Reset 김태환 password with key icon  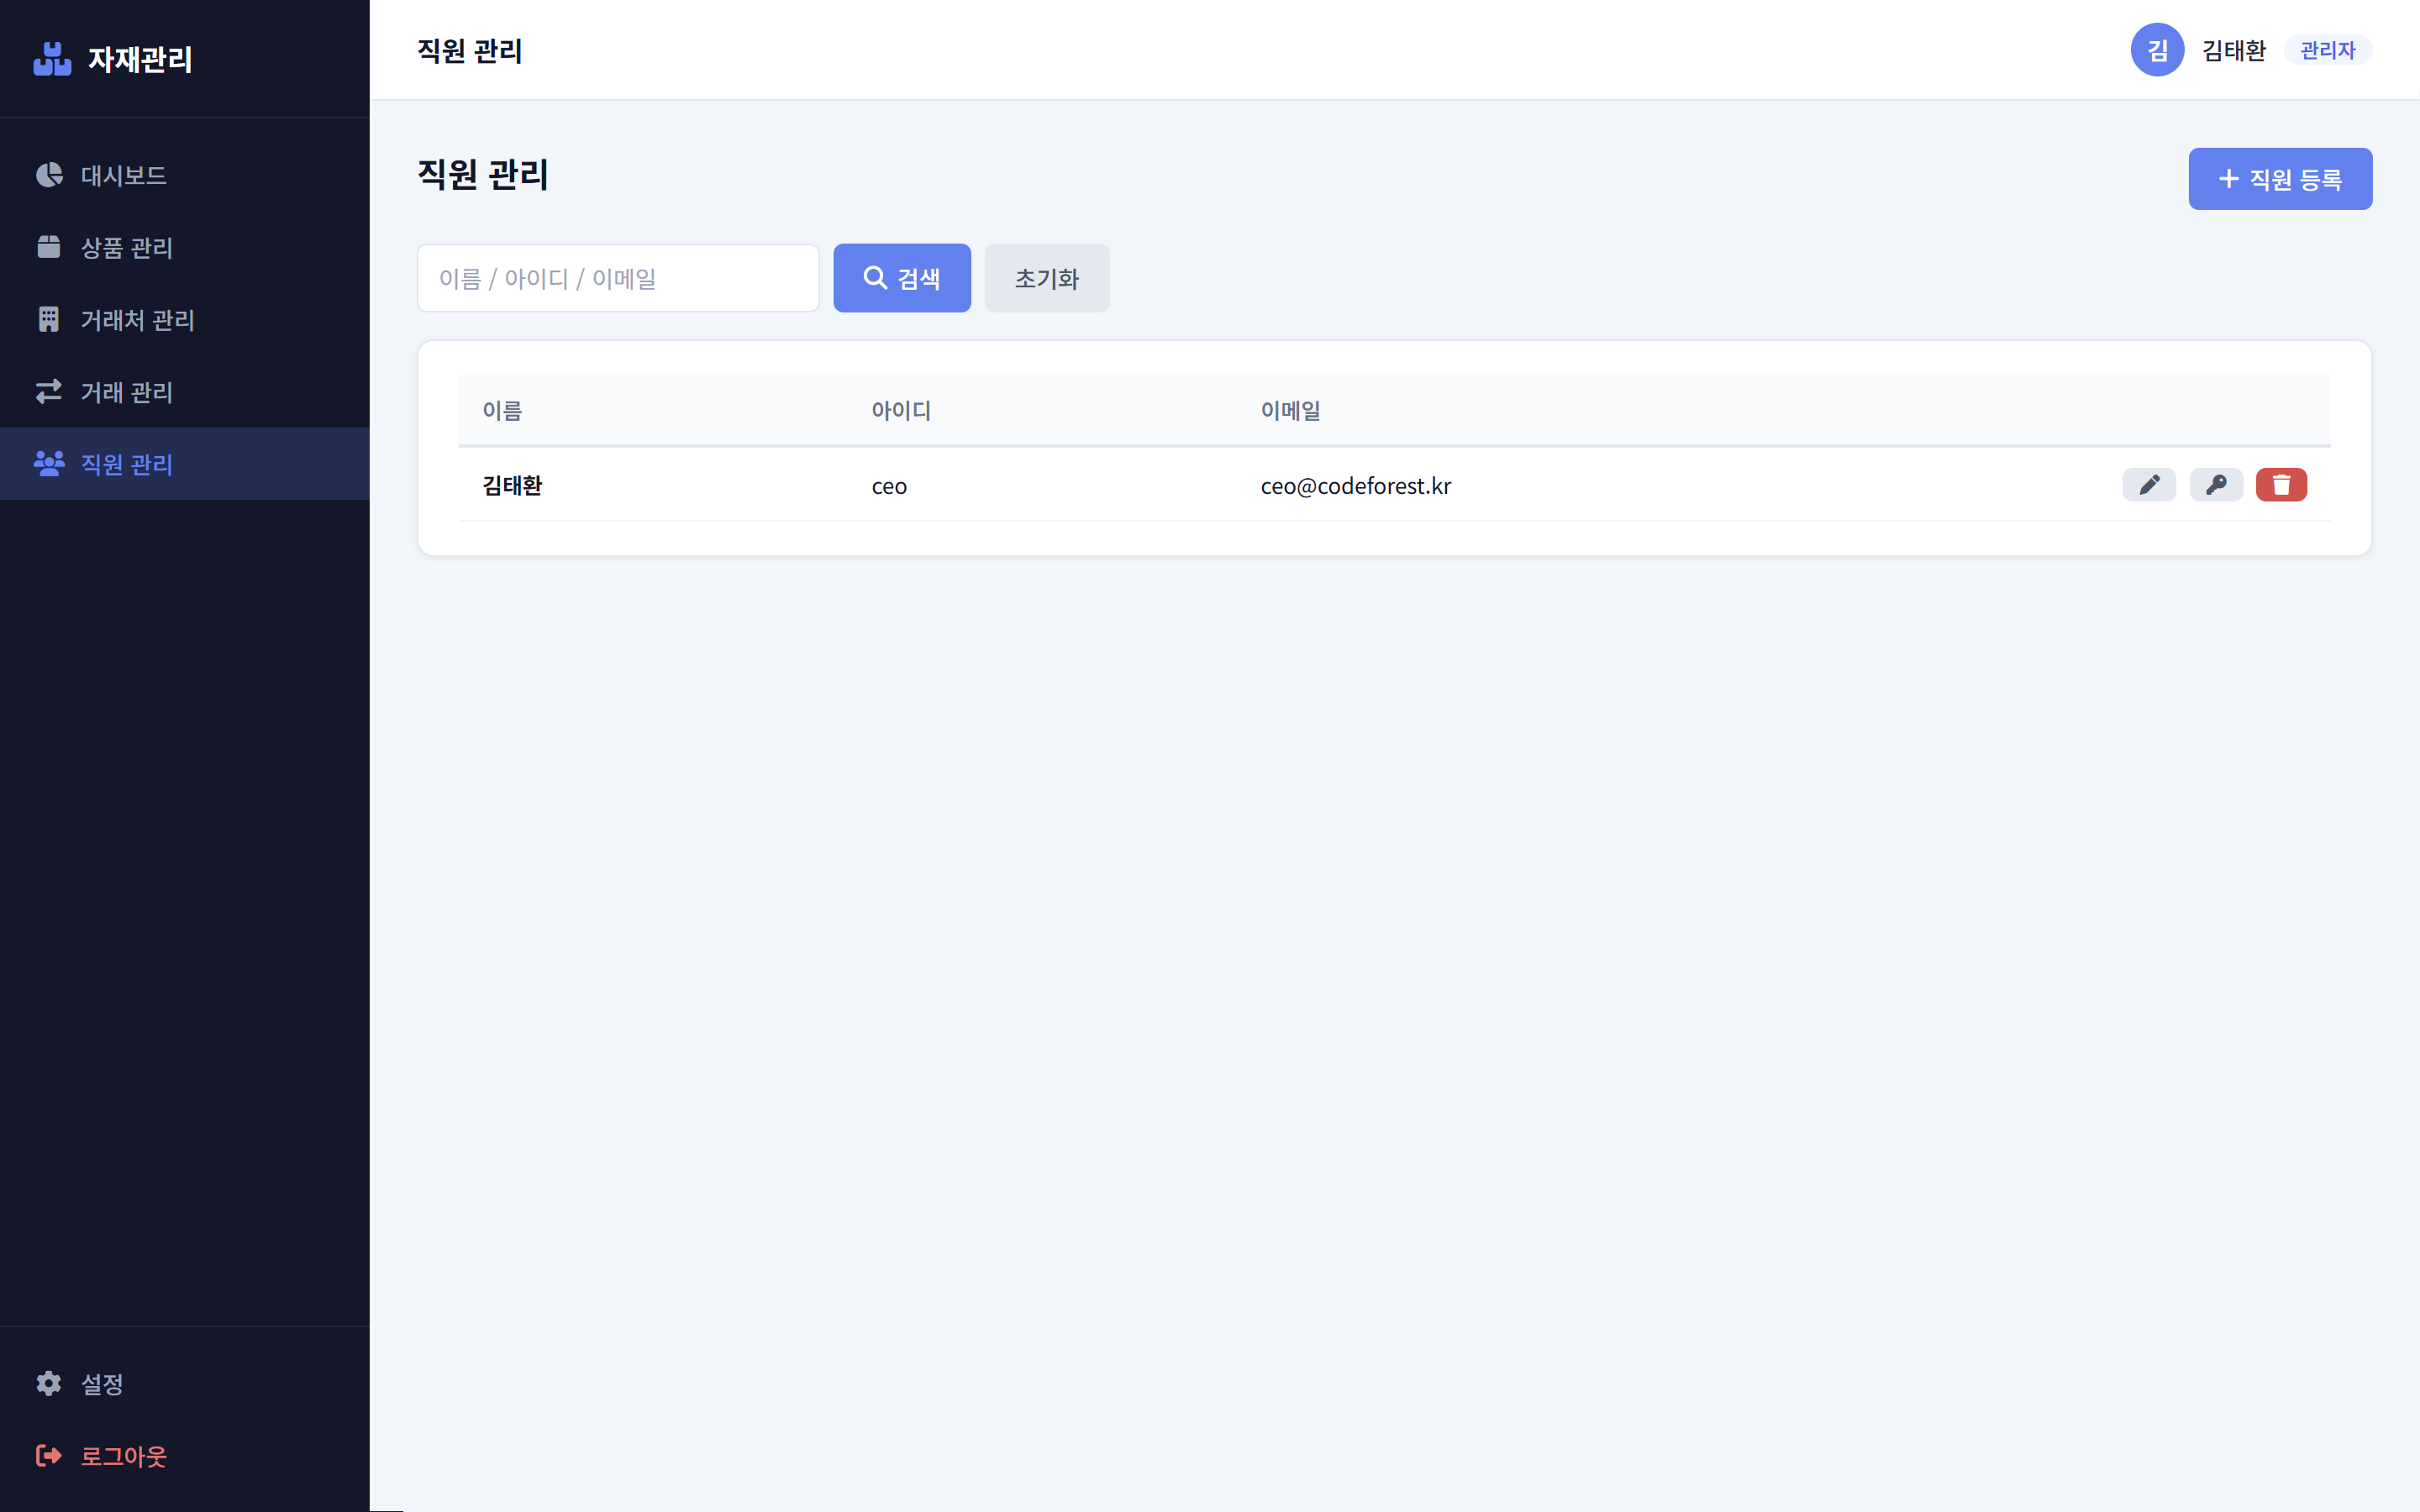[2216, 485]
